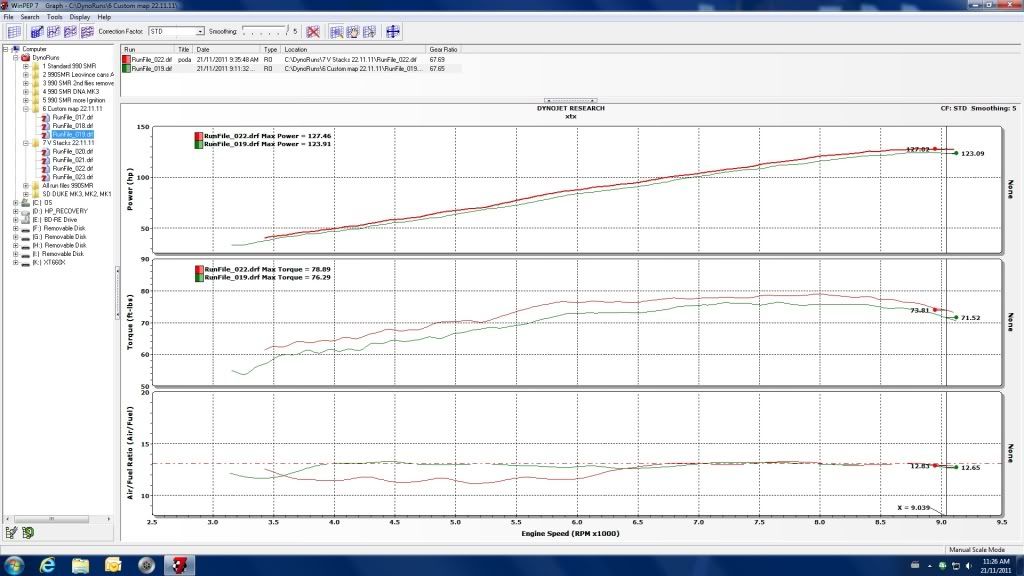Expand the (C:) OS drive node
Screen dimensions: 1024x576
(14, 202)
